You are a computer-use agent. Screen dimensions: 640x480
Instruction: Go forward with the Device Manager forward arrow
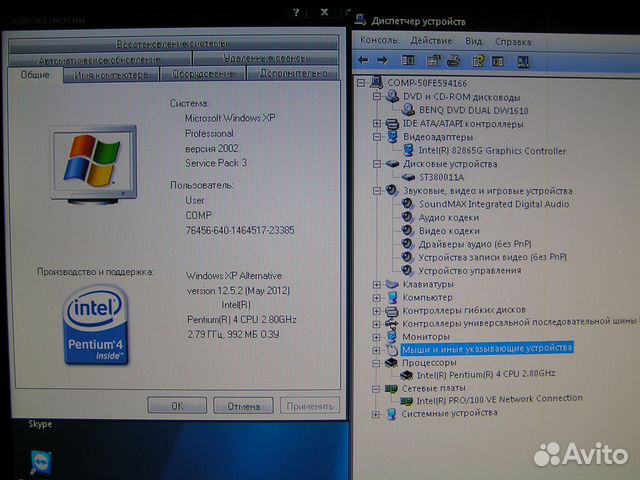382,61
